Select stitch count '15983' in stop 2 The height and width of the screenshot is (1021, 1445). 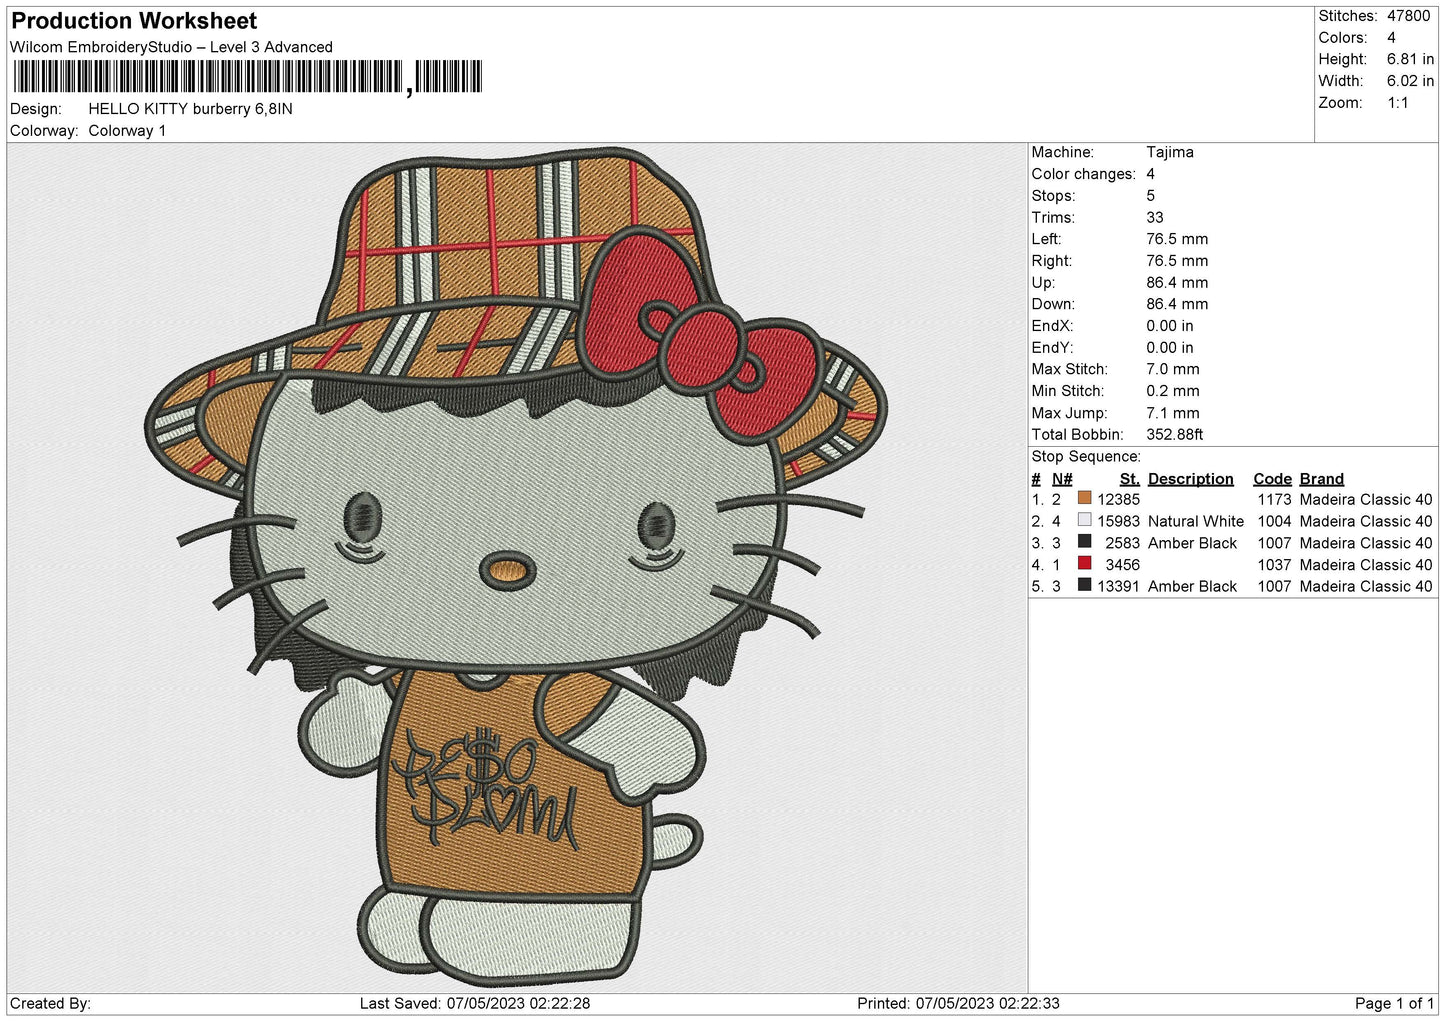[x=1119, y=521]
